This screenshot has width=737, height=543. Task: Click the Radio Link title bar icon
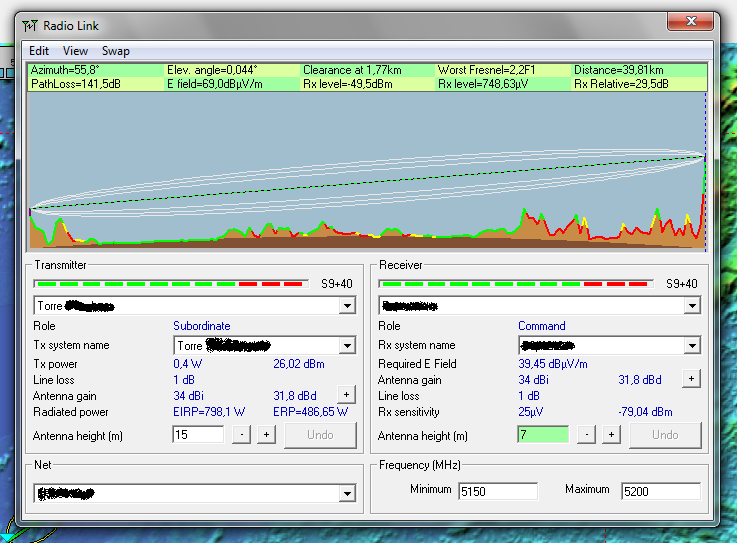pos(30,26)
